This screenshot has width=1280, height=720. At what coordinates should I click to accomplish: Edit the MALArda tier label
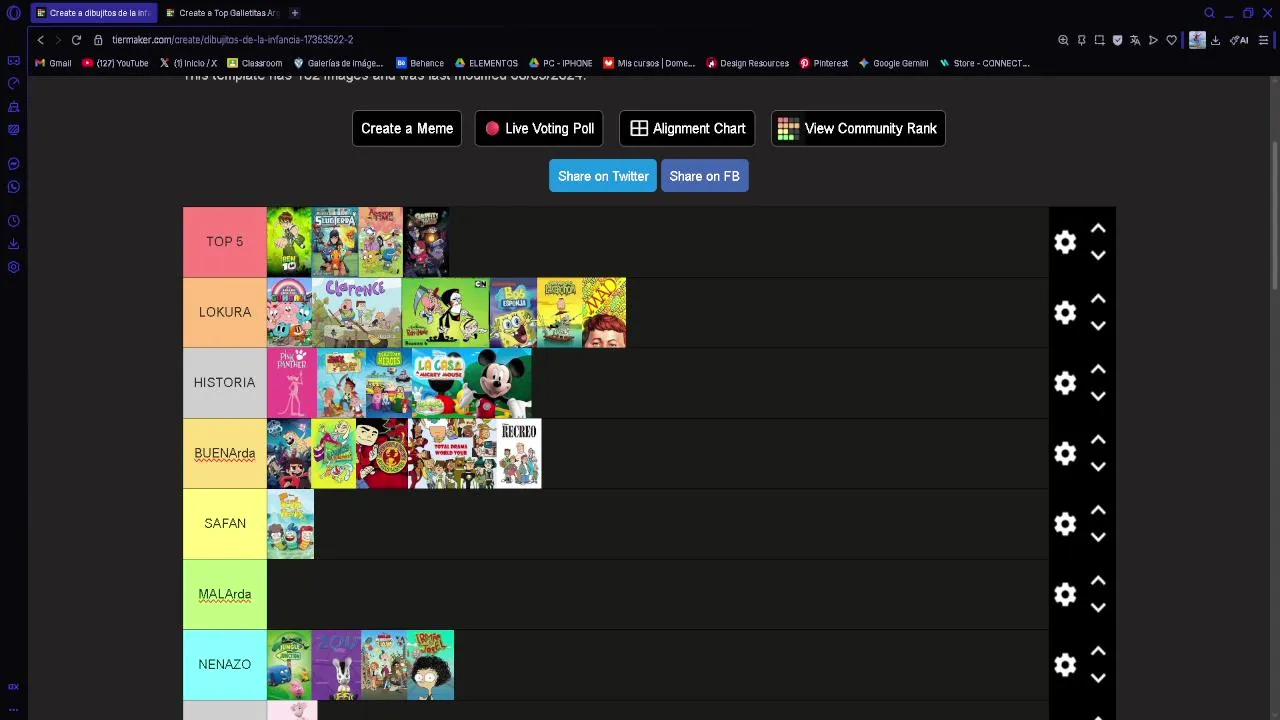pos(225,594)
